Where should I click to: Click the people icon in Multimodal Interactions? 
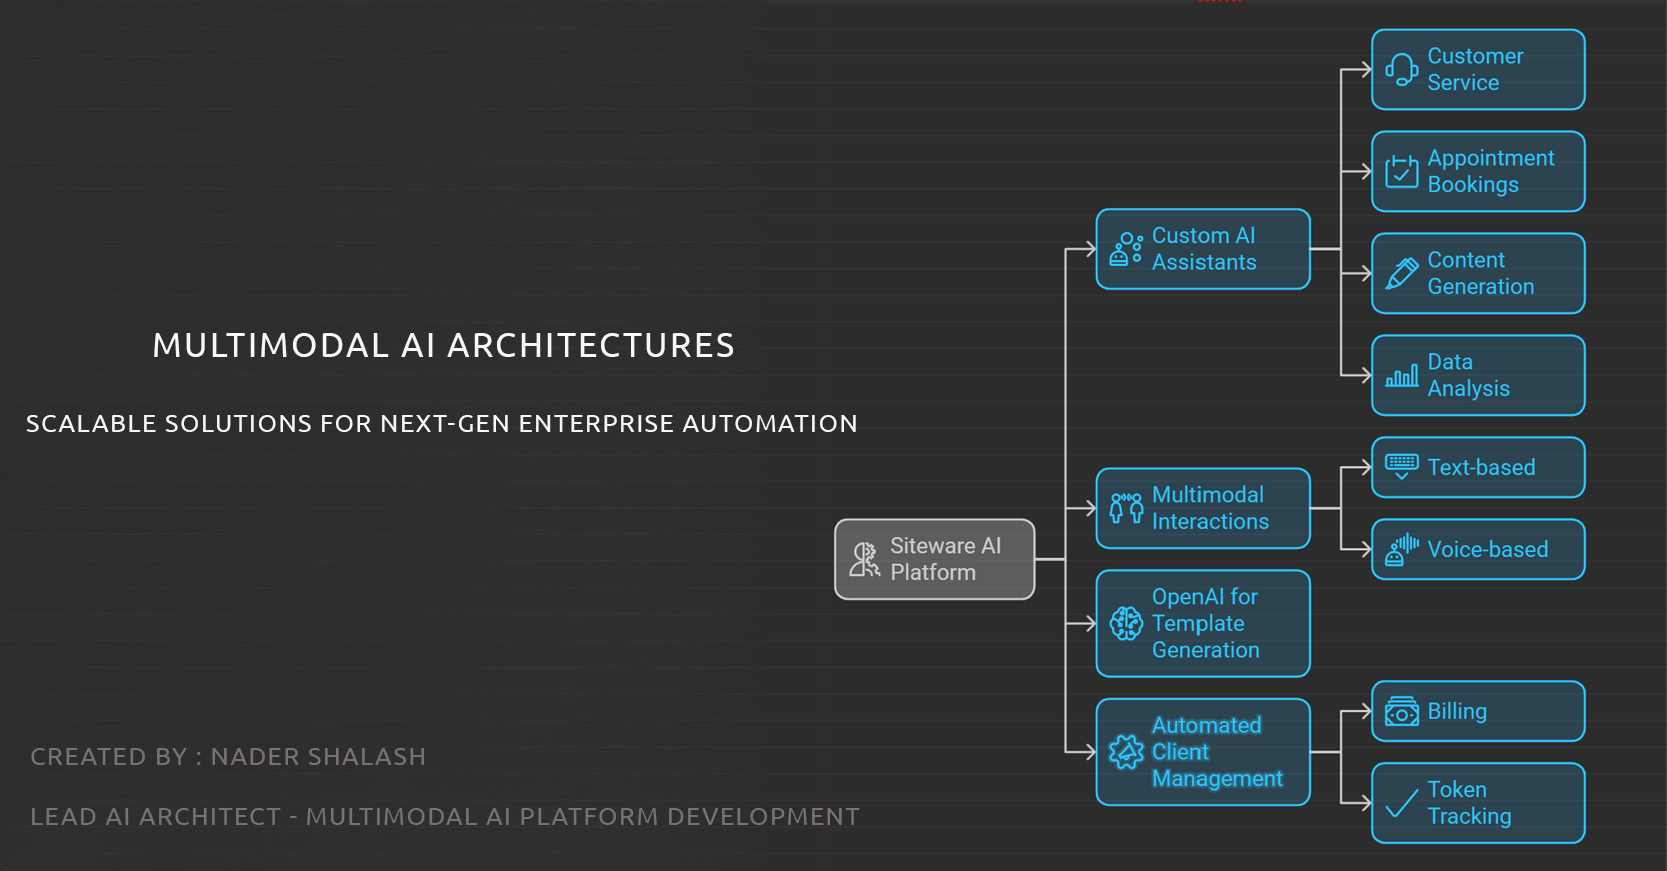pyautogui.click(x=1126, y=508)
